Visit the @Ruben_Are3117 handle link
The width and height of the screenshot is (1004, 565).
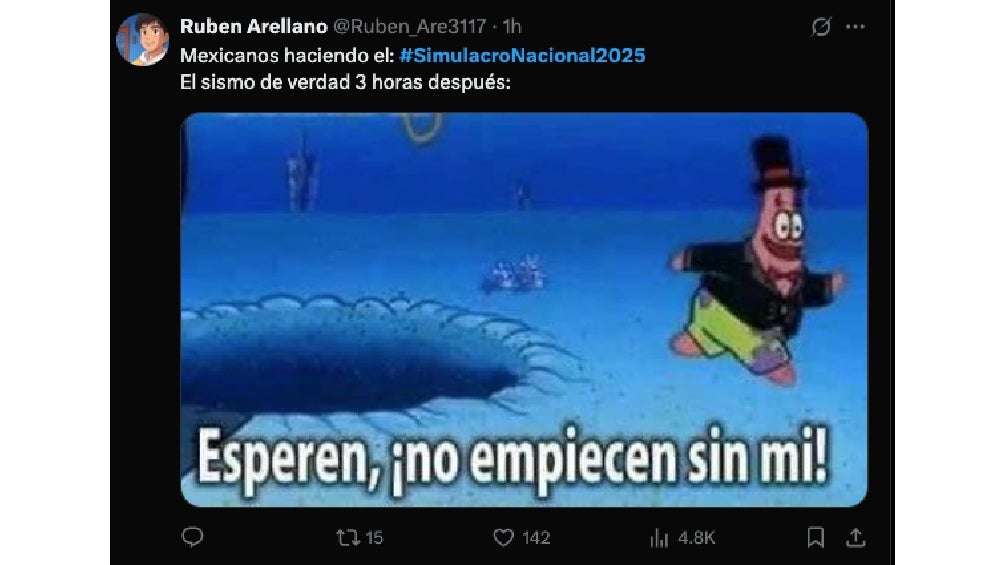pos(410,26)
